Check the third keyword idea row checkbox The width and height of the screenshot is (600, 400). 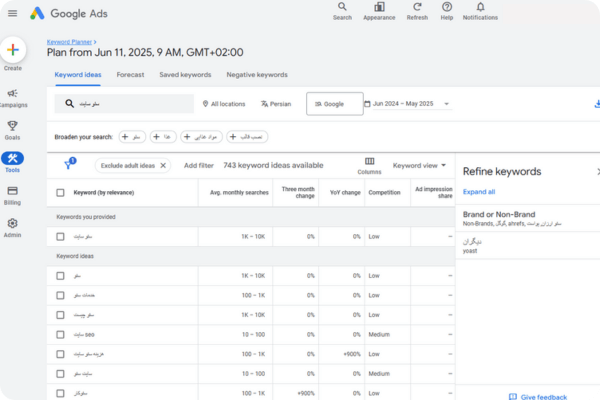60,315
